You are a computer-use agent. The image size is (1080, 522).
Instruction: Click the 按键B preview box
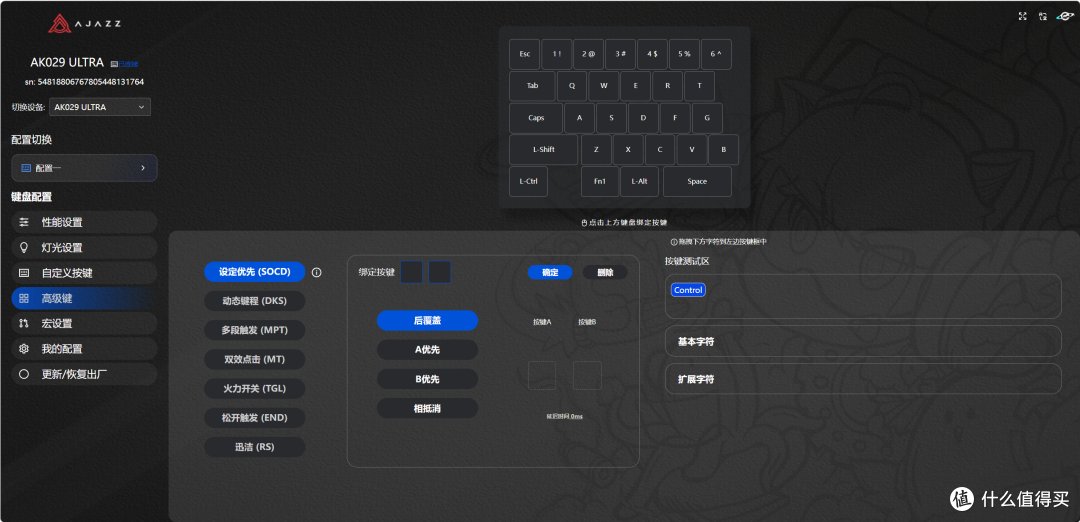588,375
